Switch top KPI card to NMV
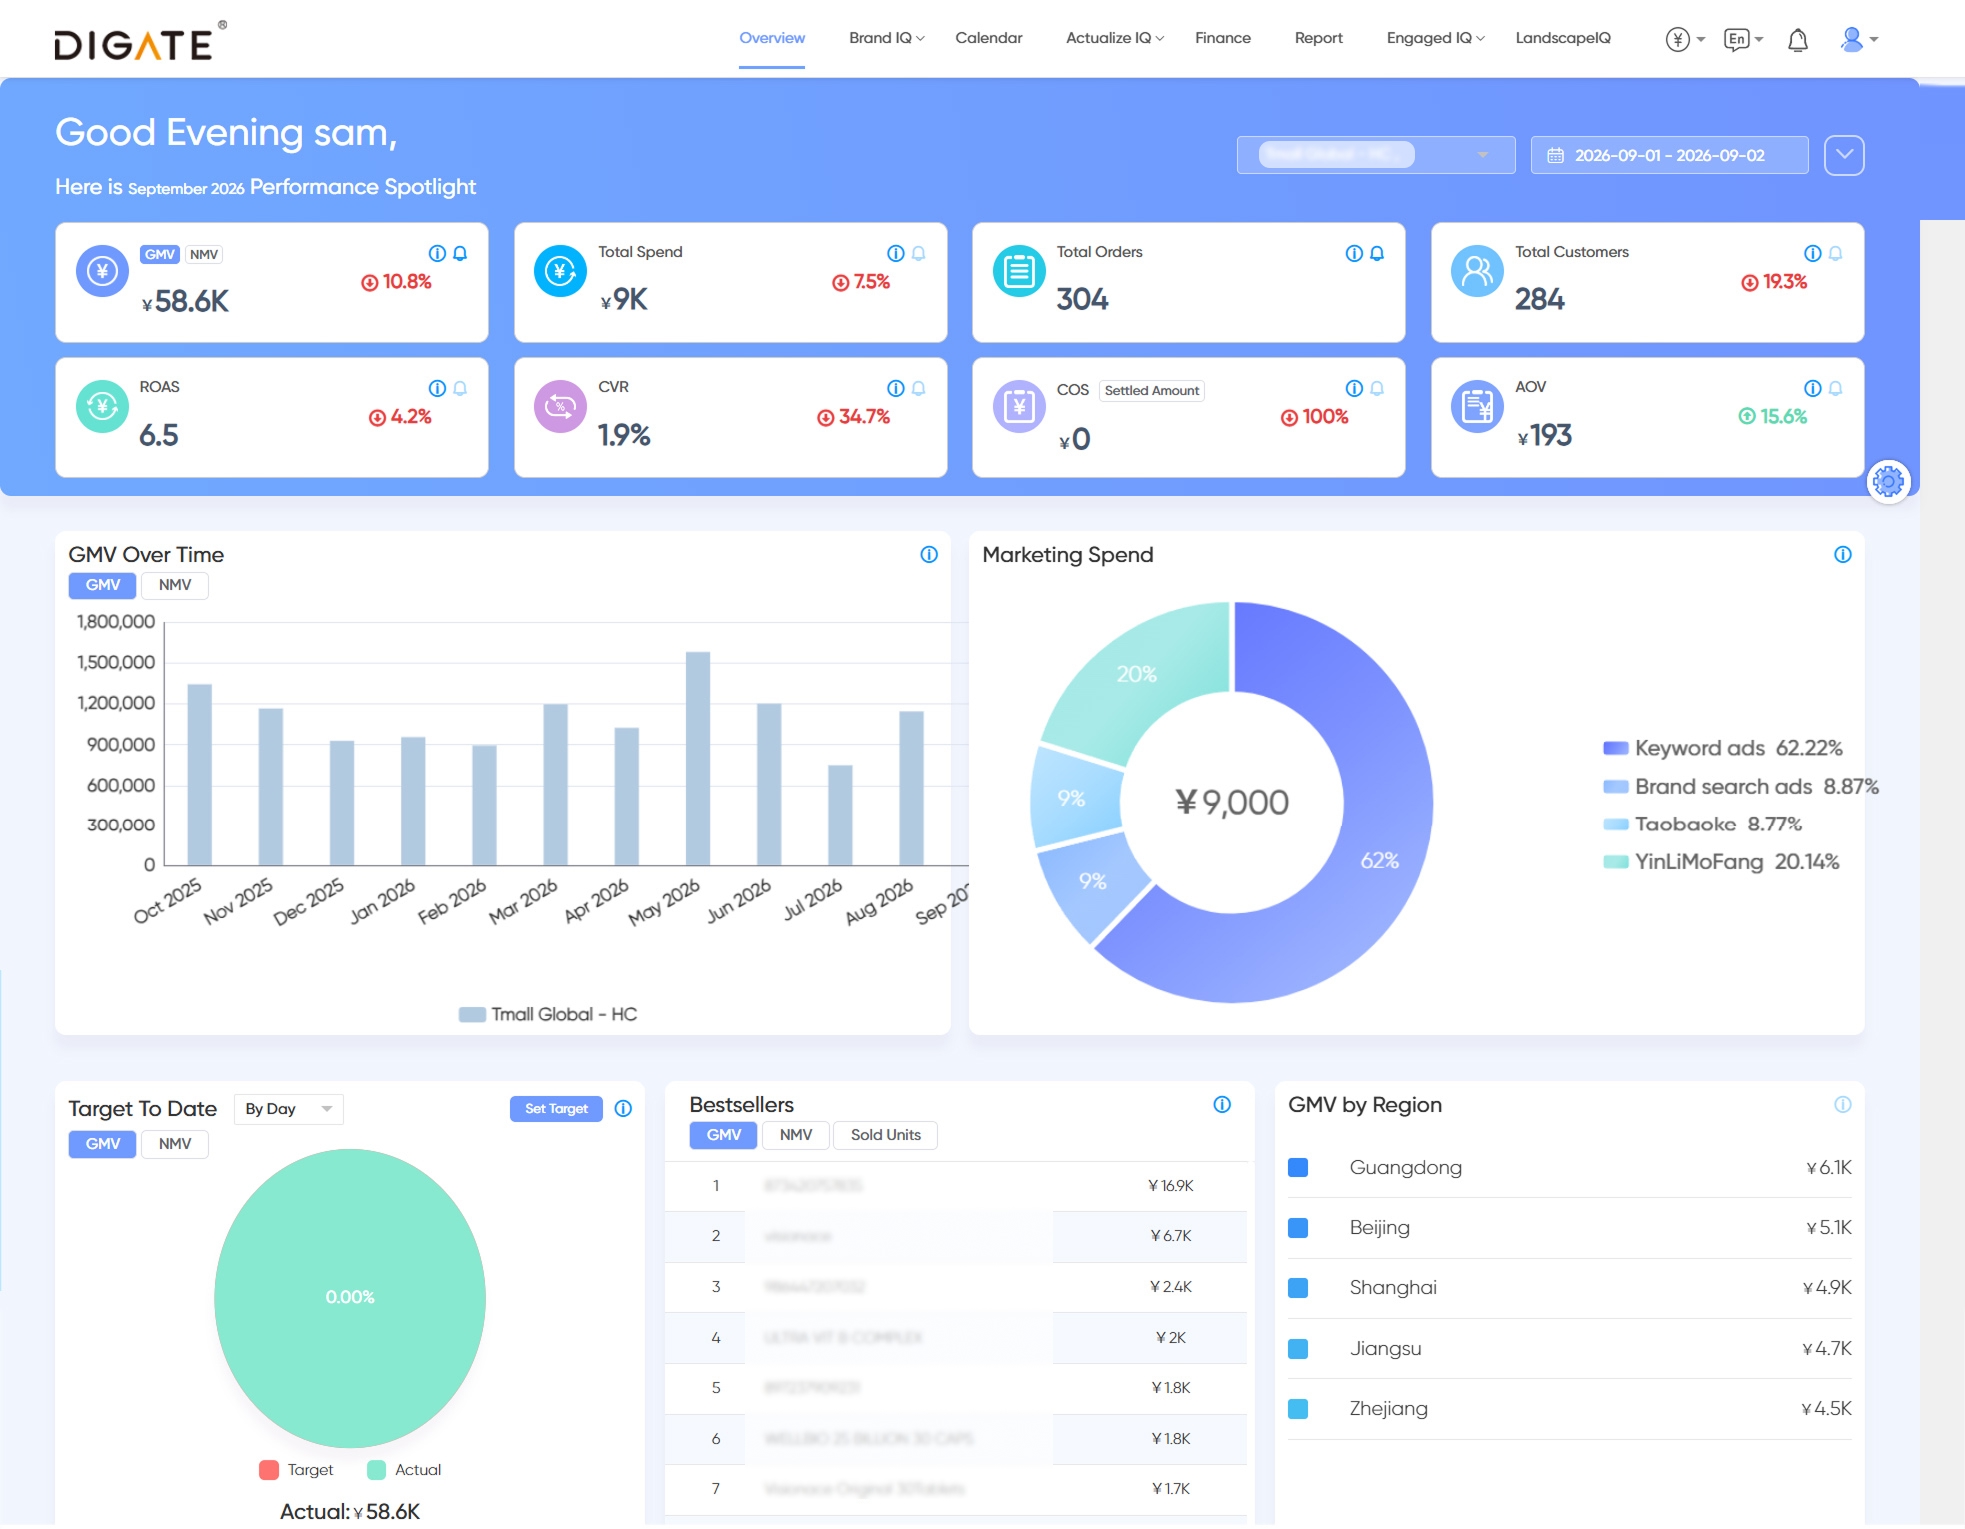Image resolution: width=1965 pixels, height=1529 pixels. pos(204,254)
